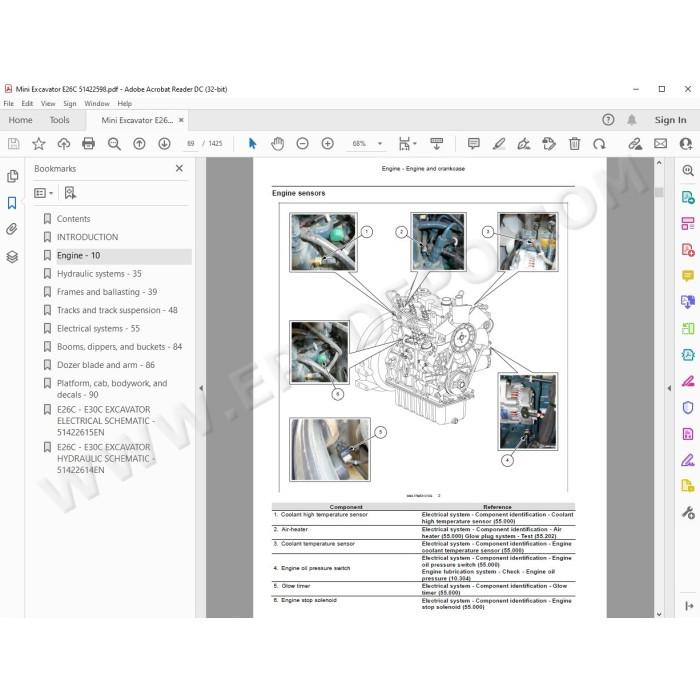The width and height of the screenshot is (700, 700).
Task: Open Dozer blade and arm - 86 bookmark
Action: coord(106,365)
